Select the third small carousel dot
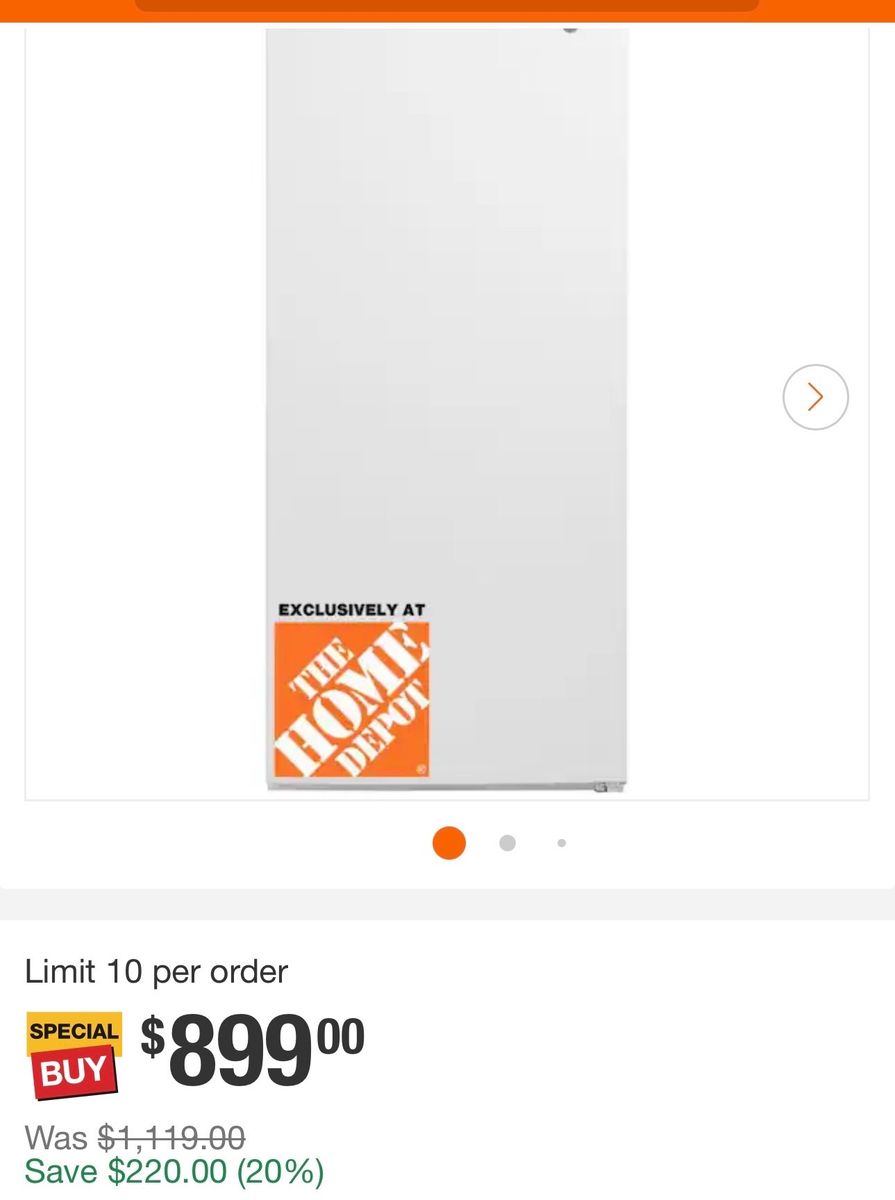 point(562,843)
